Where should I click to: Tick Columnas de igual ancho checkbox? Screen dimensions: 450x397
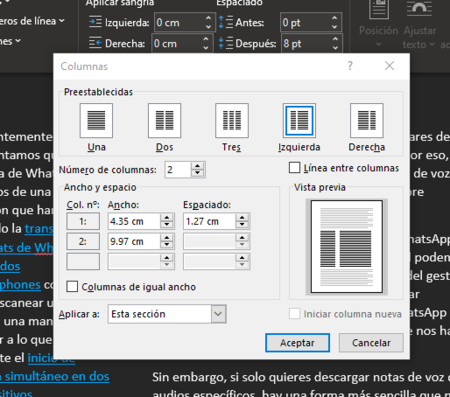click(x=72, y=286)
